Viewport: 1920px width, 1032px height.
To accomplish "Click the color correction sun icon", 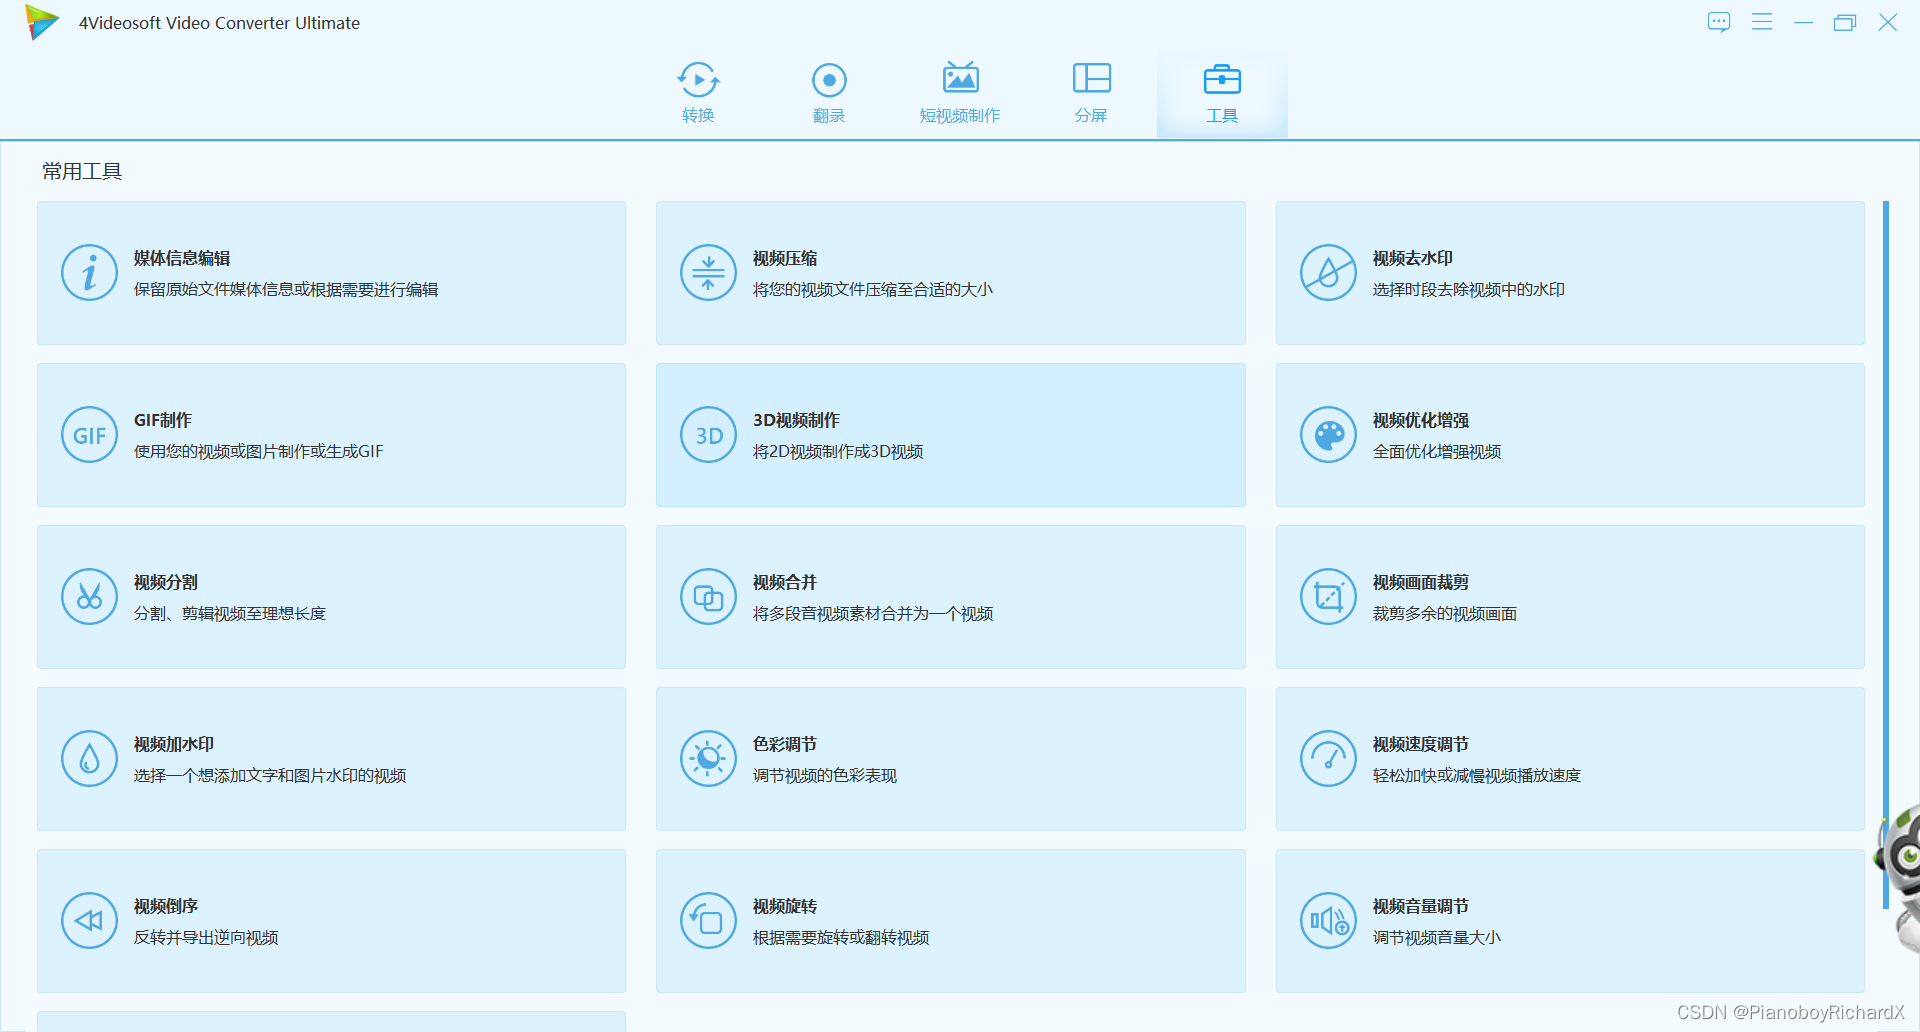I will click(x=708, y=759).
